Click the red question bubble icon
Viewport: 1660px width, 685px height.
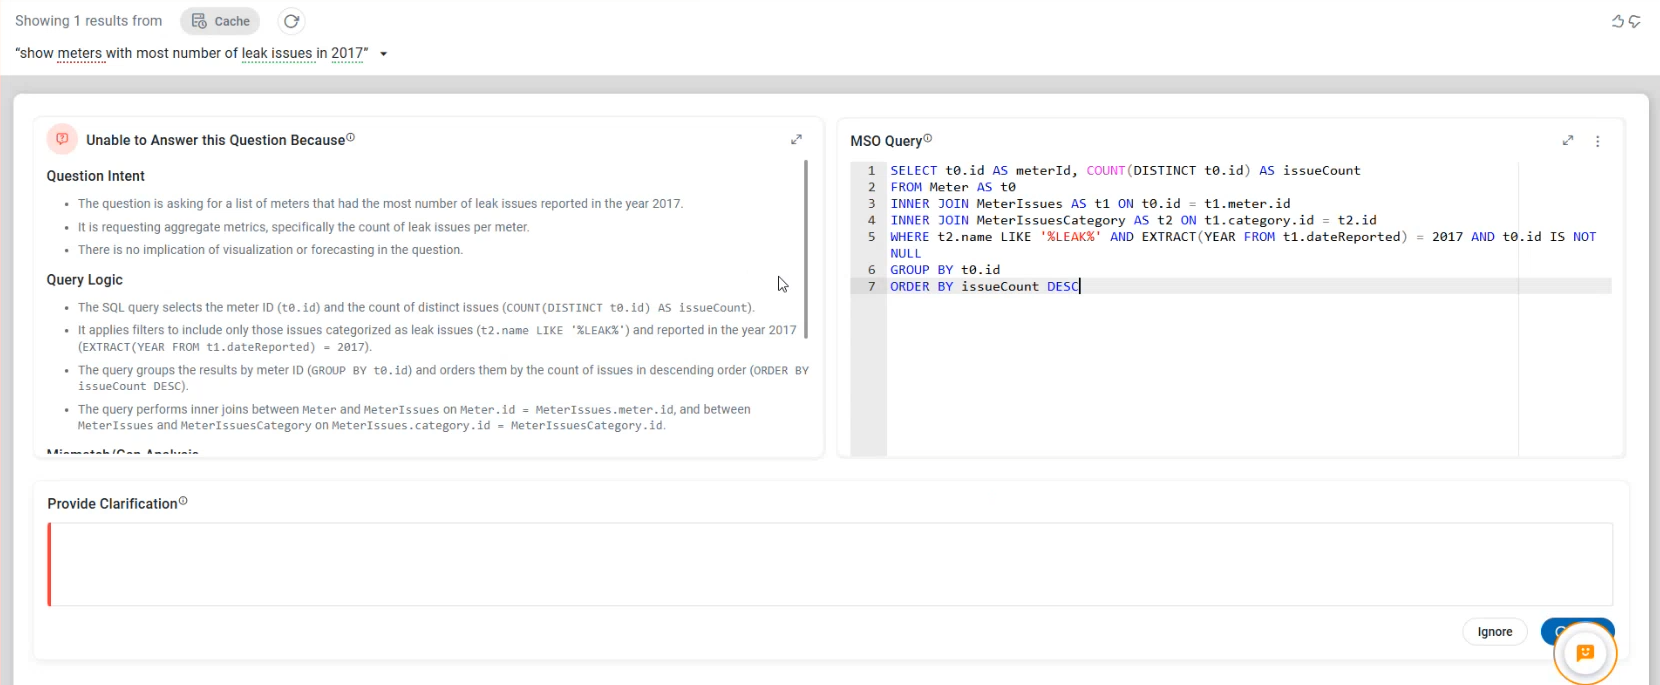pyautogui.click(x=62, y=140)
